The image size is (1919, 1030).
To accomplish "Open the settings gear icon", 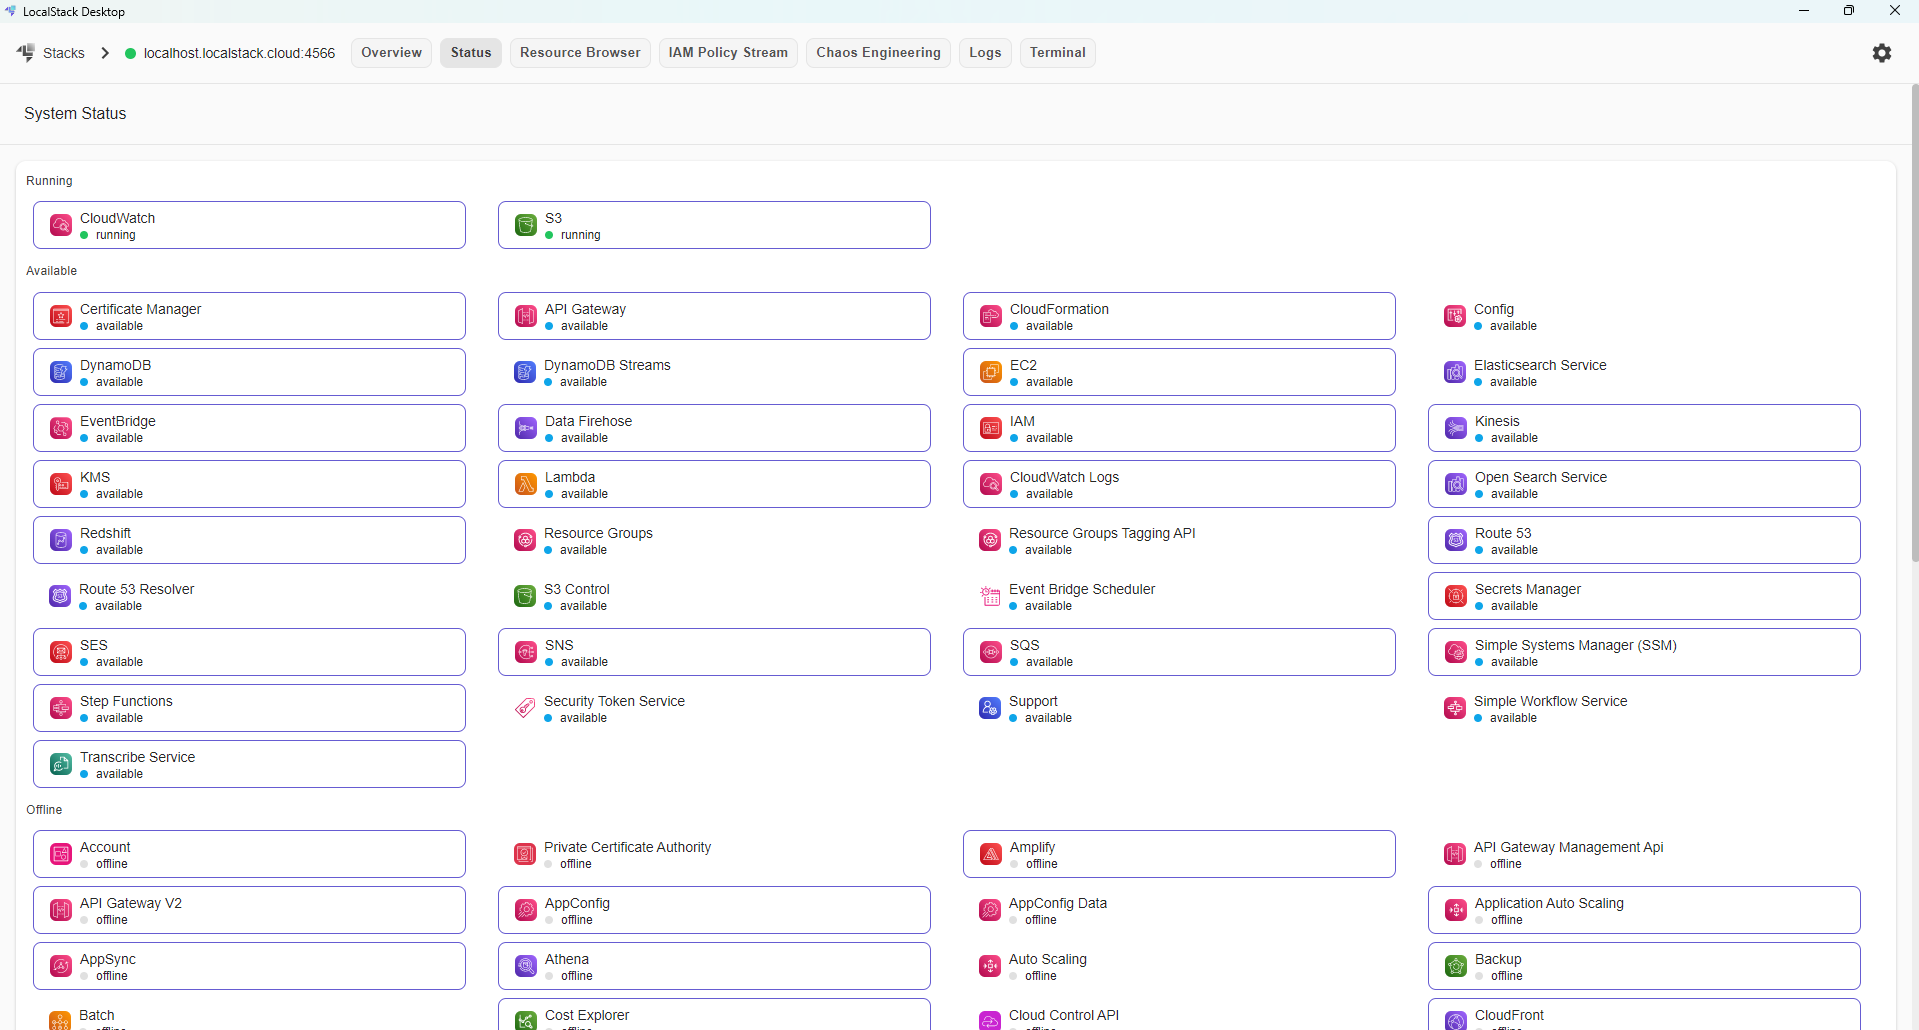I will [1882, 53].
